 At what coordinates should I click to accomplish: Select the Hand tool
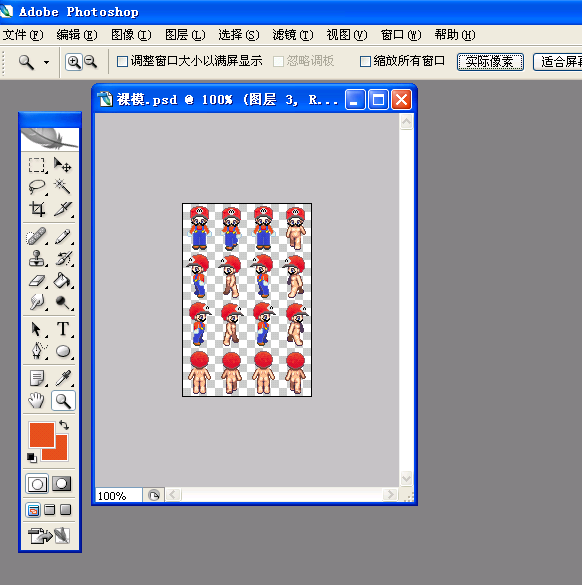[37, 401]
